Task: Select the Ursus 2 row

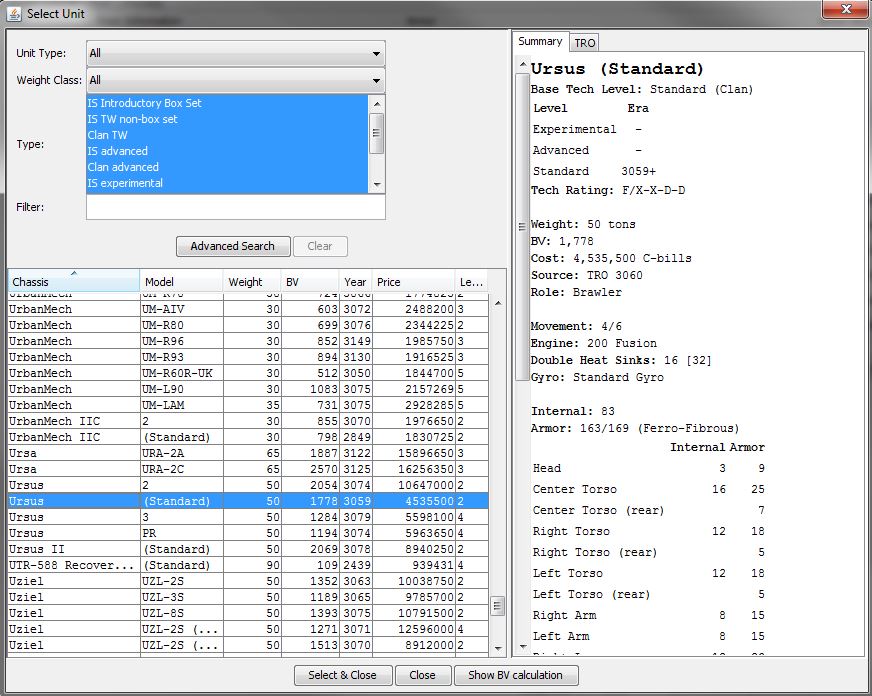Action: coord(248,485)
